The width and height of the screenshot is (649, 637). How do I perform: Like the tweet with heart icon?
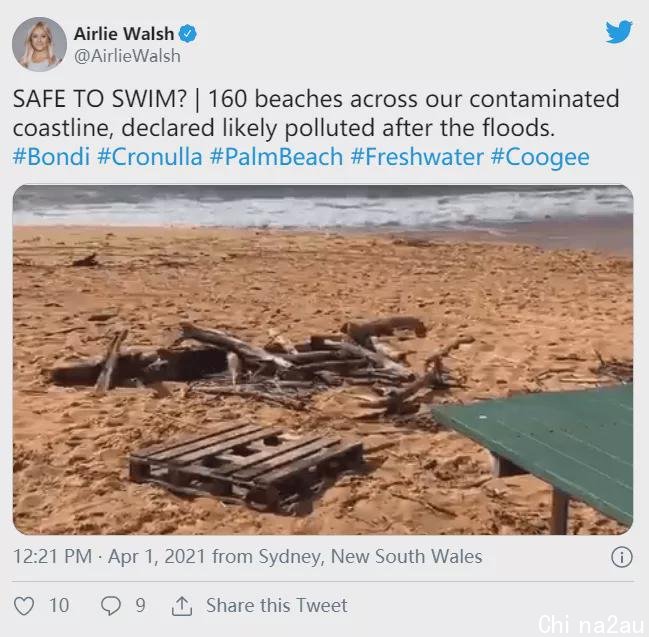(x=24, y=606)
